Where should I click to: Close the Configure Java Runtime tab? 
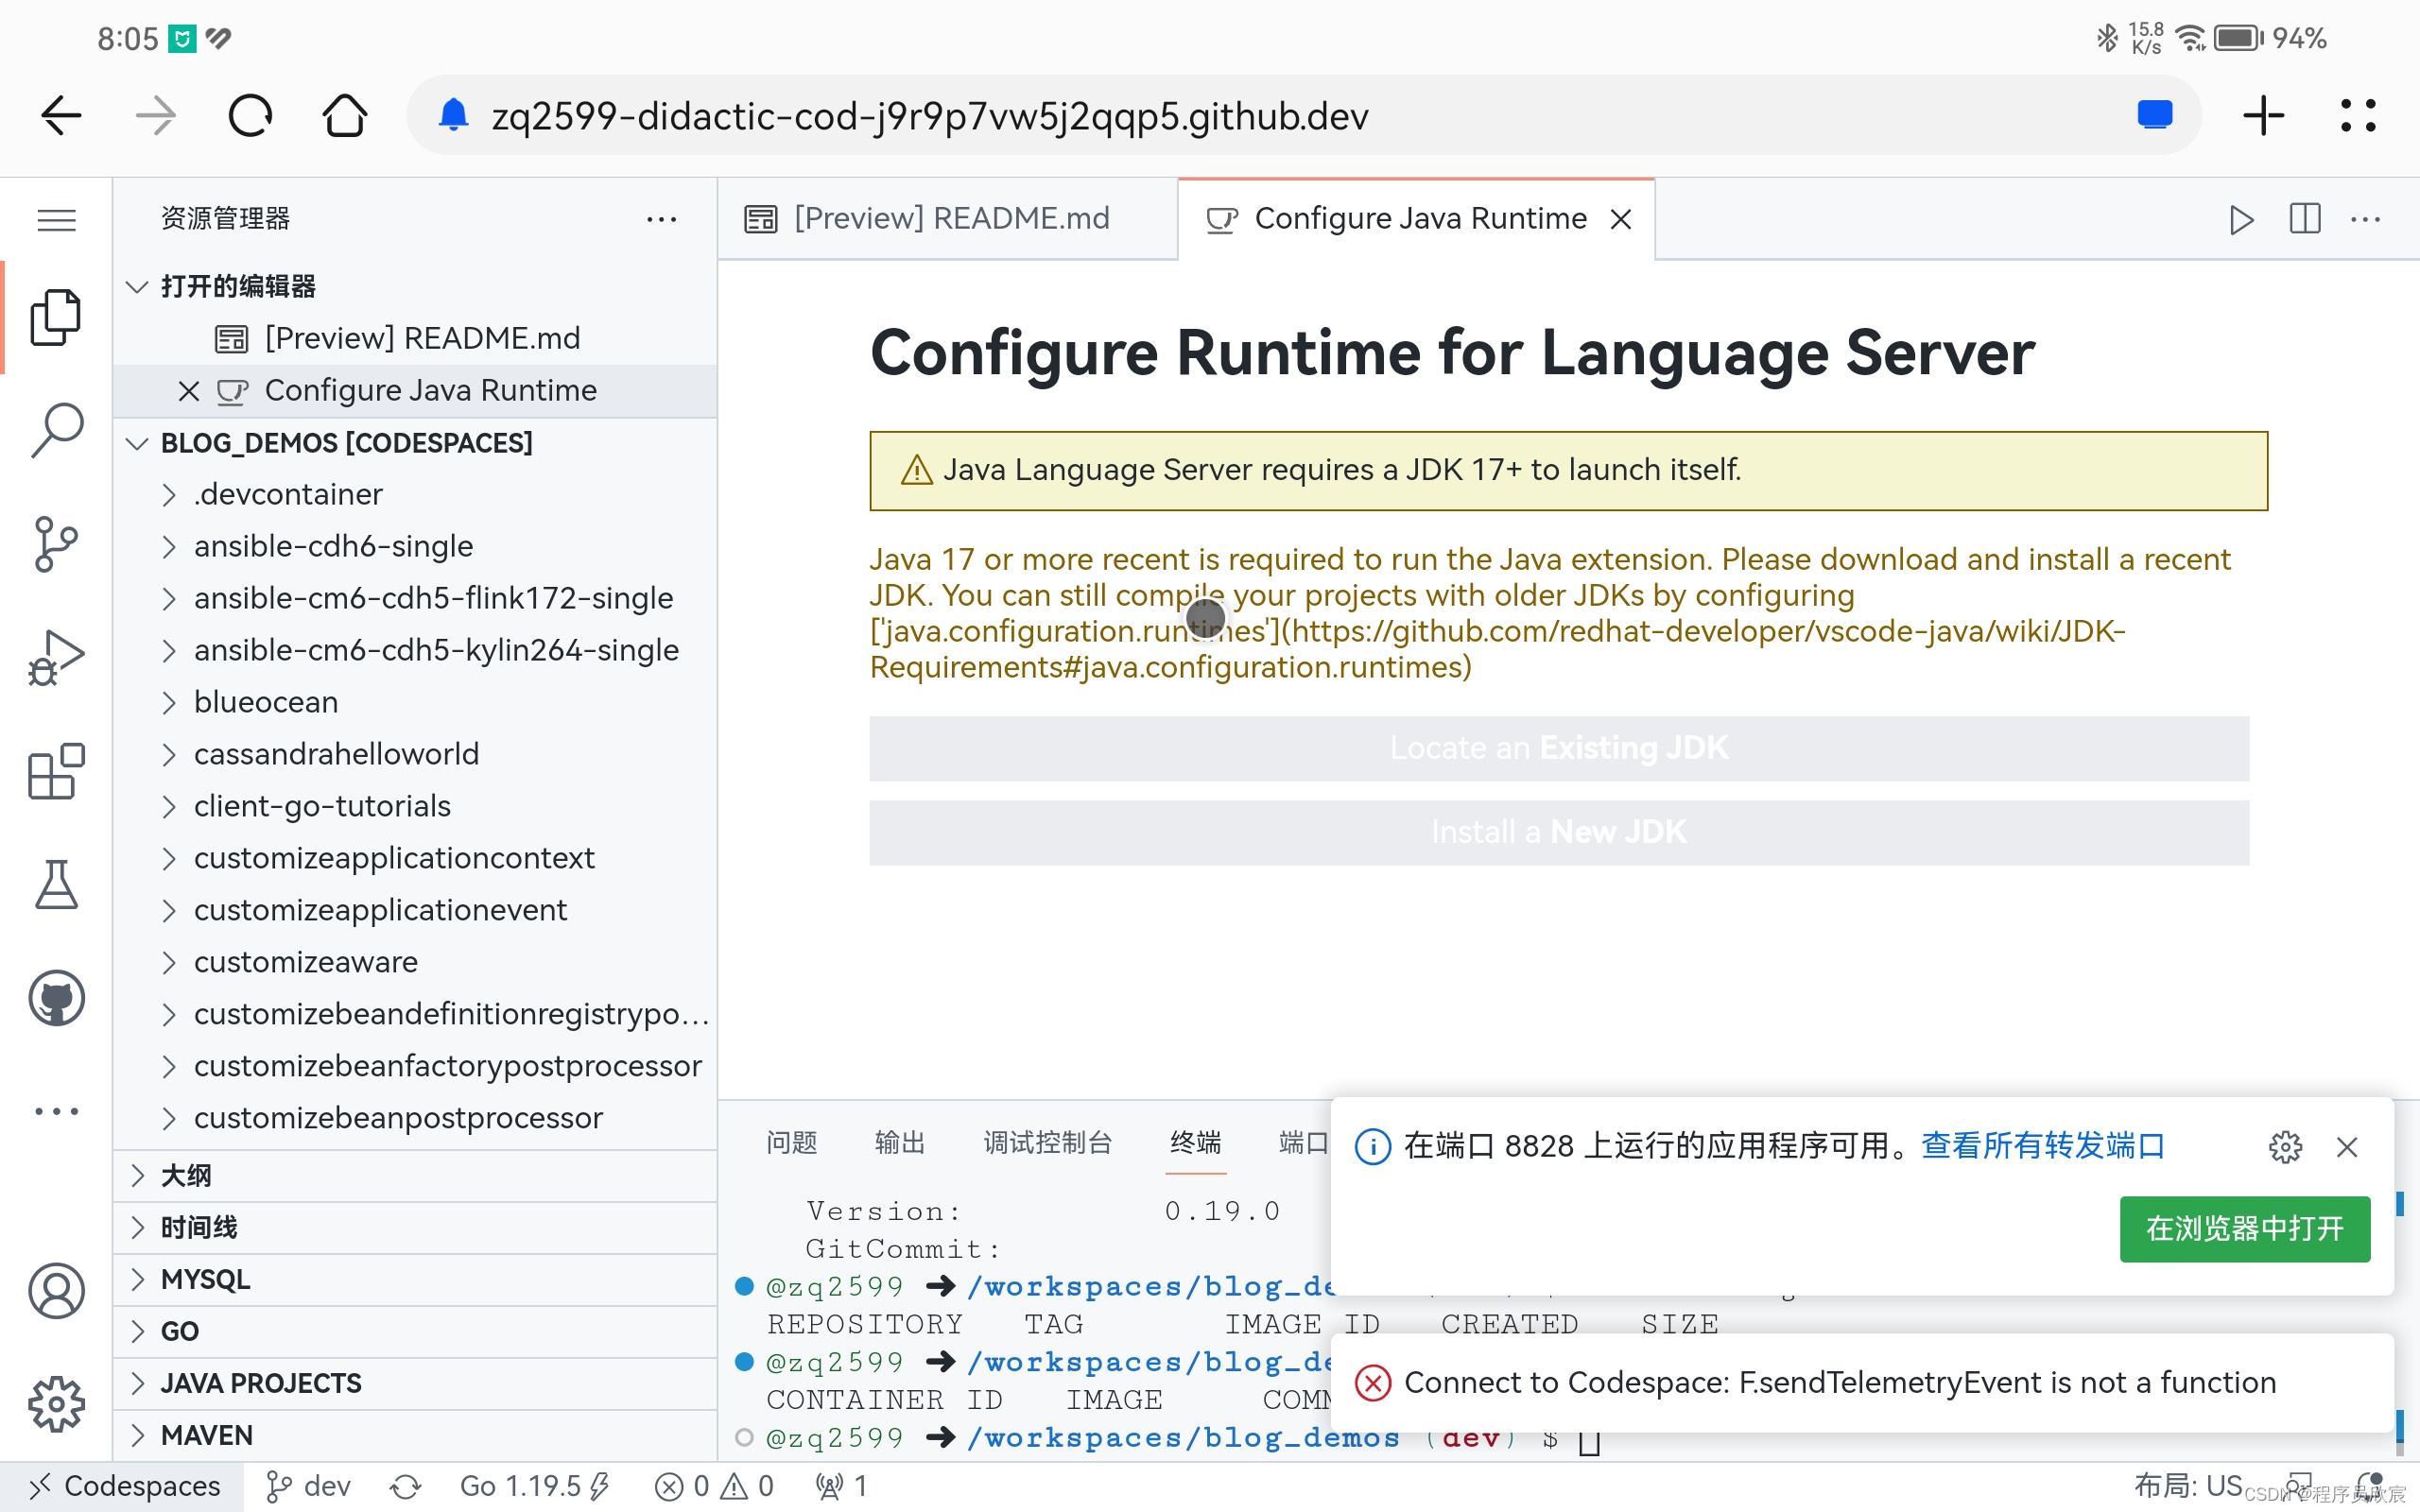(1621, 219)
